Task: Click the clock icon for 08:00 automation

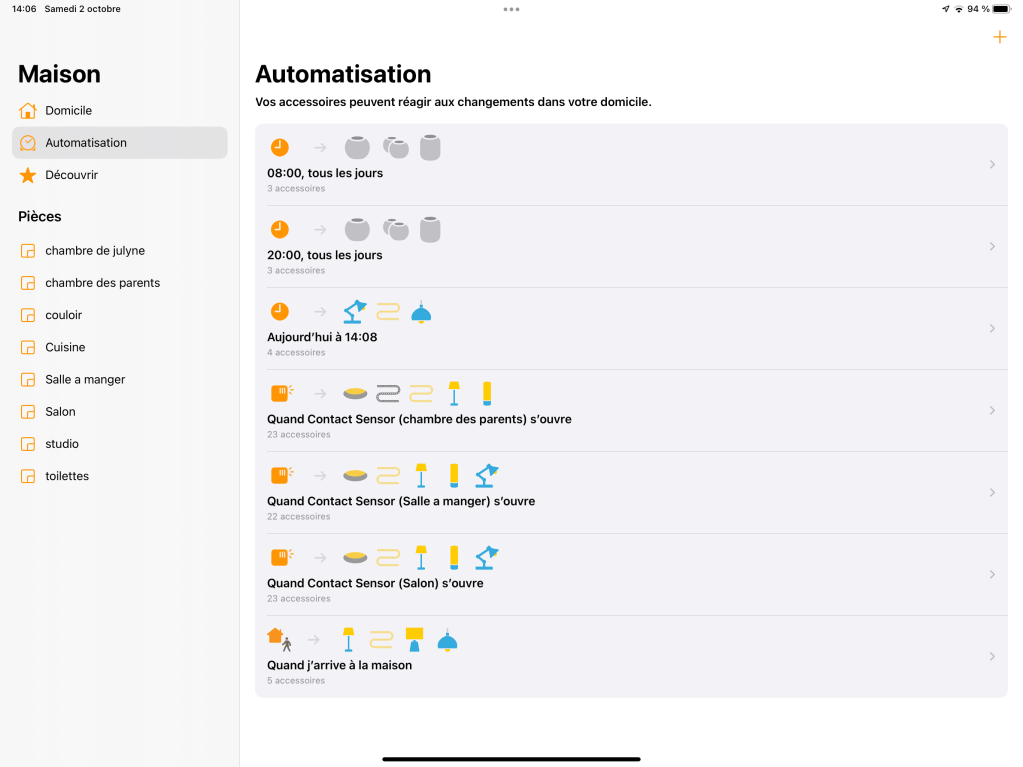Action: coord(280,147)
